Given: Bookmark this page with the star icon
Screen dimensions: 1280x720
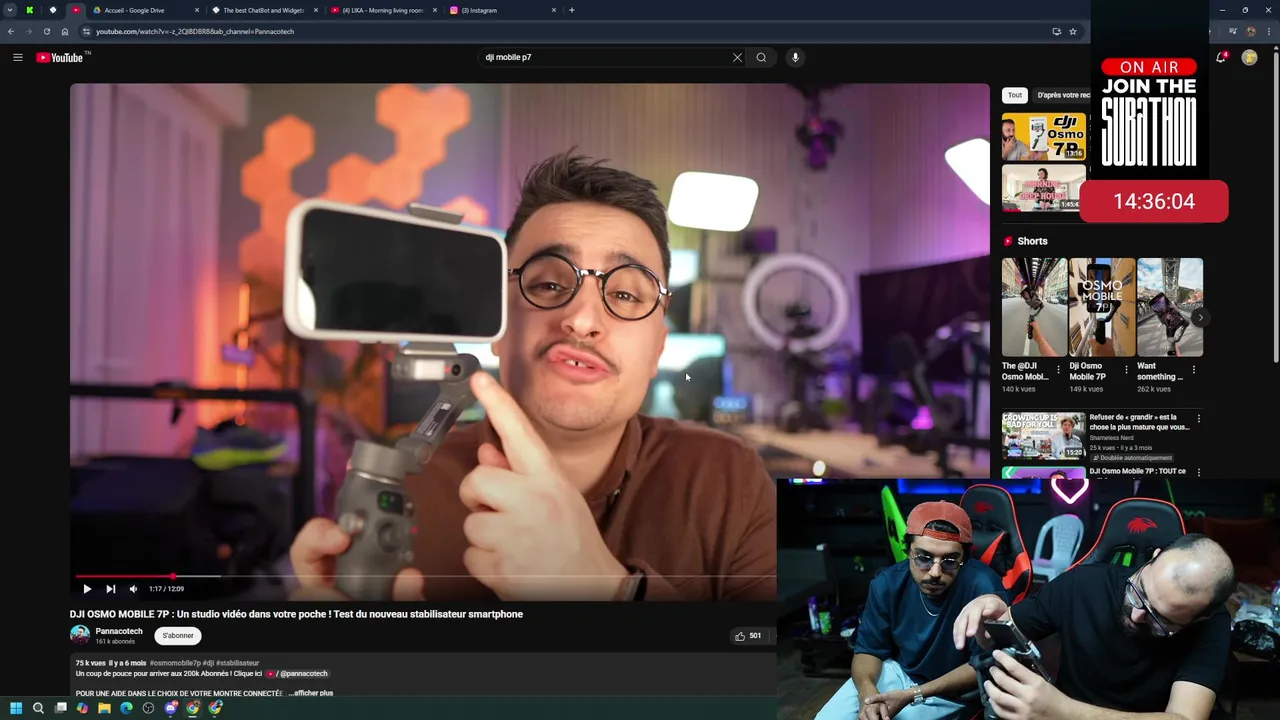Looking at the screenshot, I should 1073,31.
